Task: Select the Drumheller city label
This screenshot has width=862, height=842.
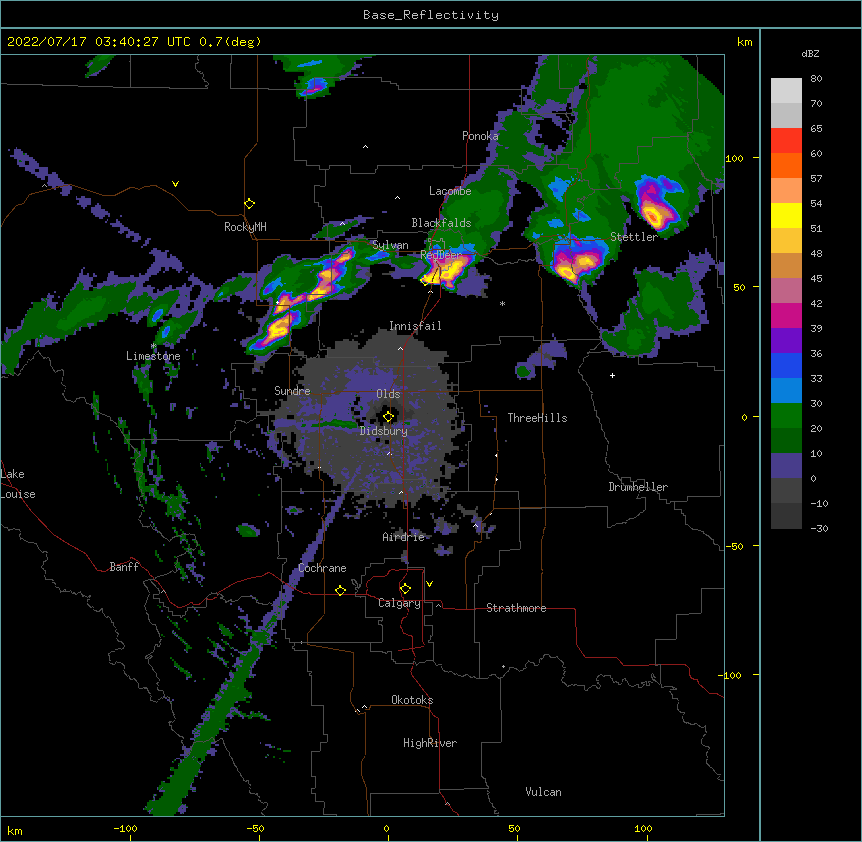Action: pos(638,487)
